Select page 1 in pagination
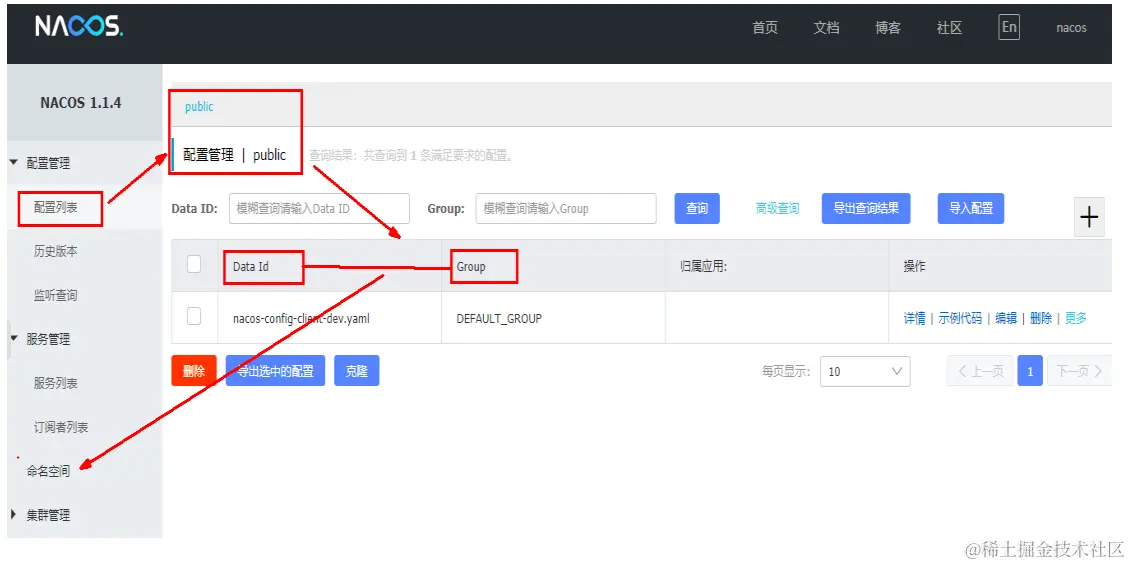1131x566 pixels. (1030, 371)
